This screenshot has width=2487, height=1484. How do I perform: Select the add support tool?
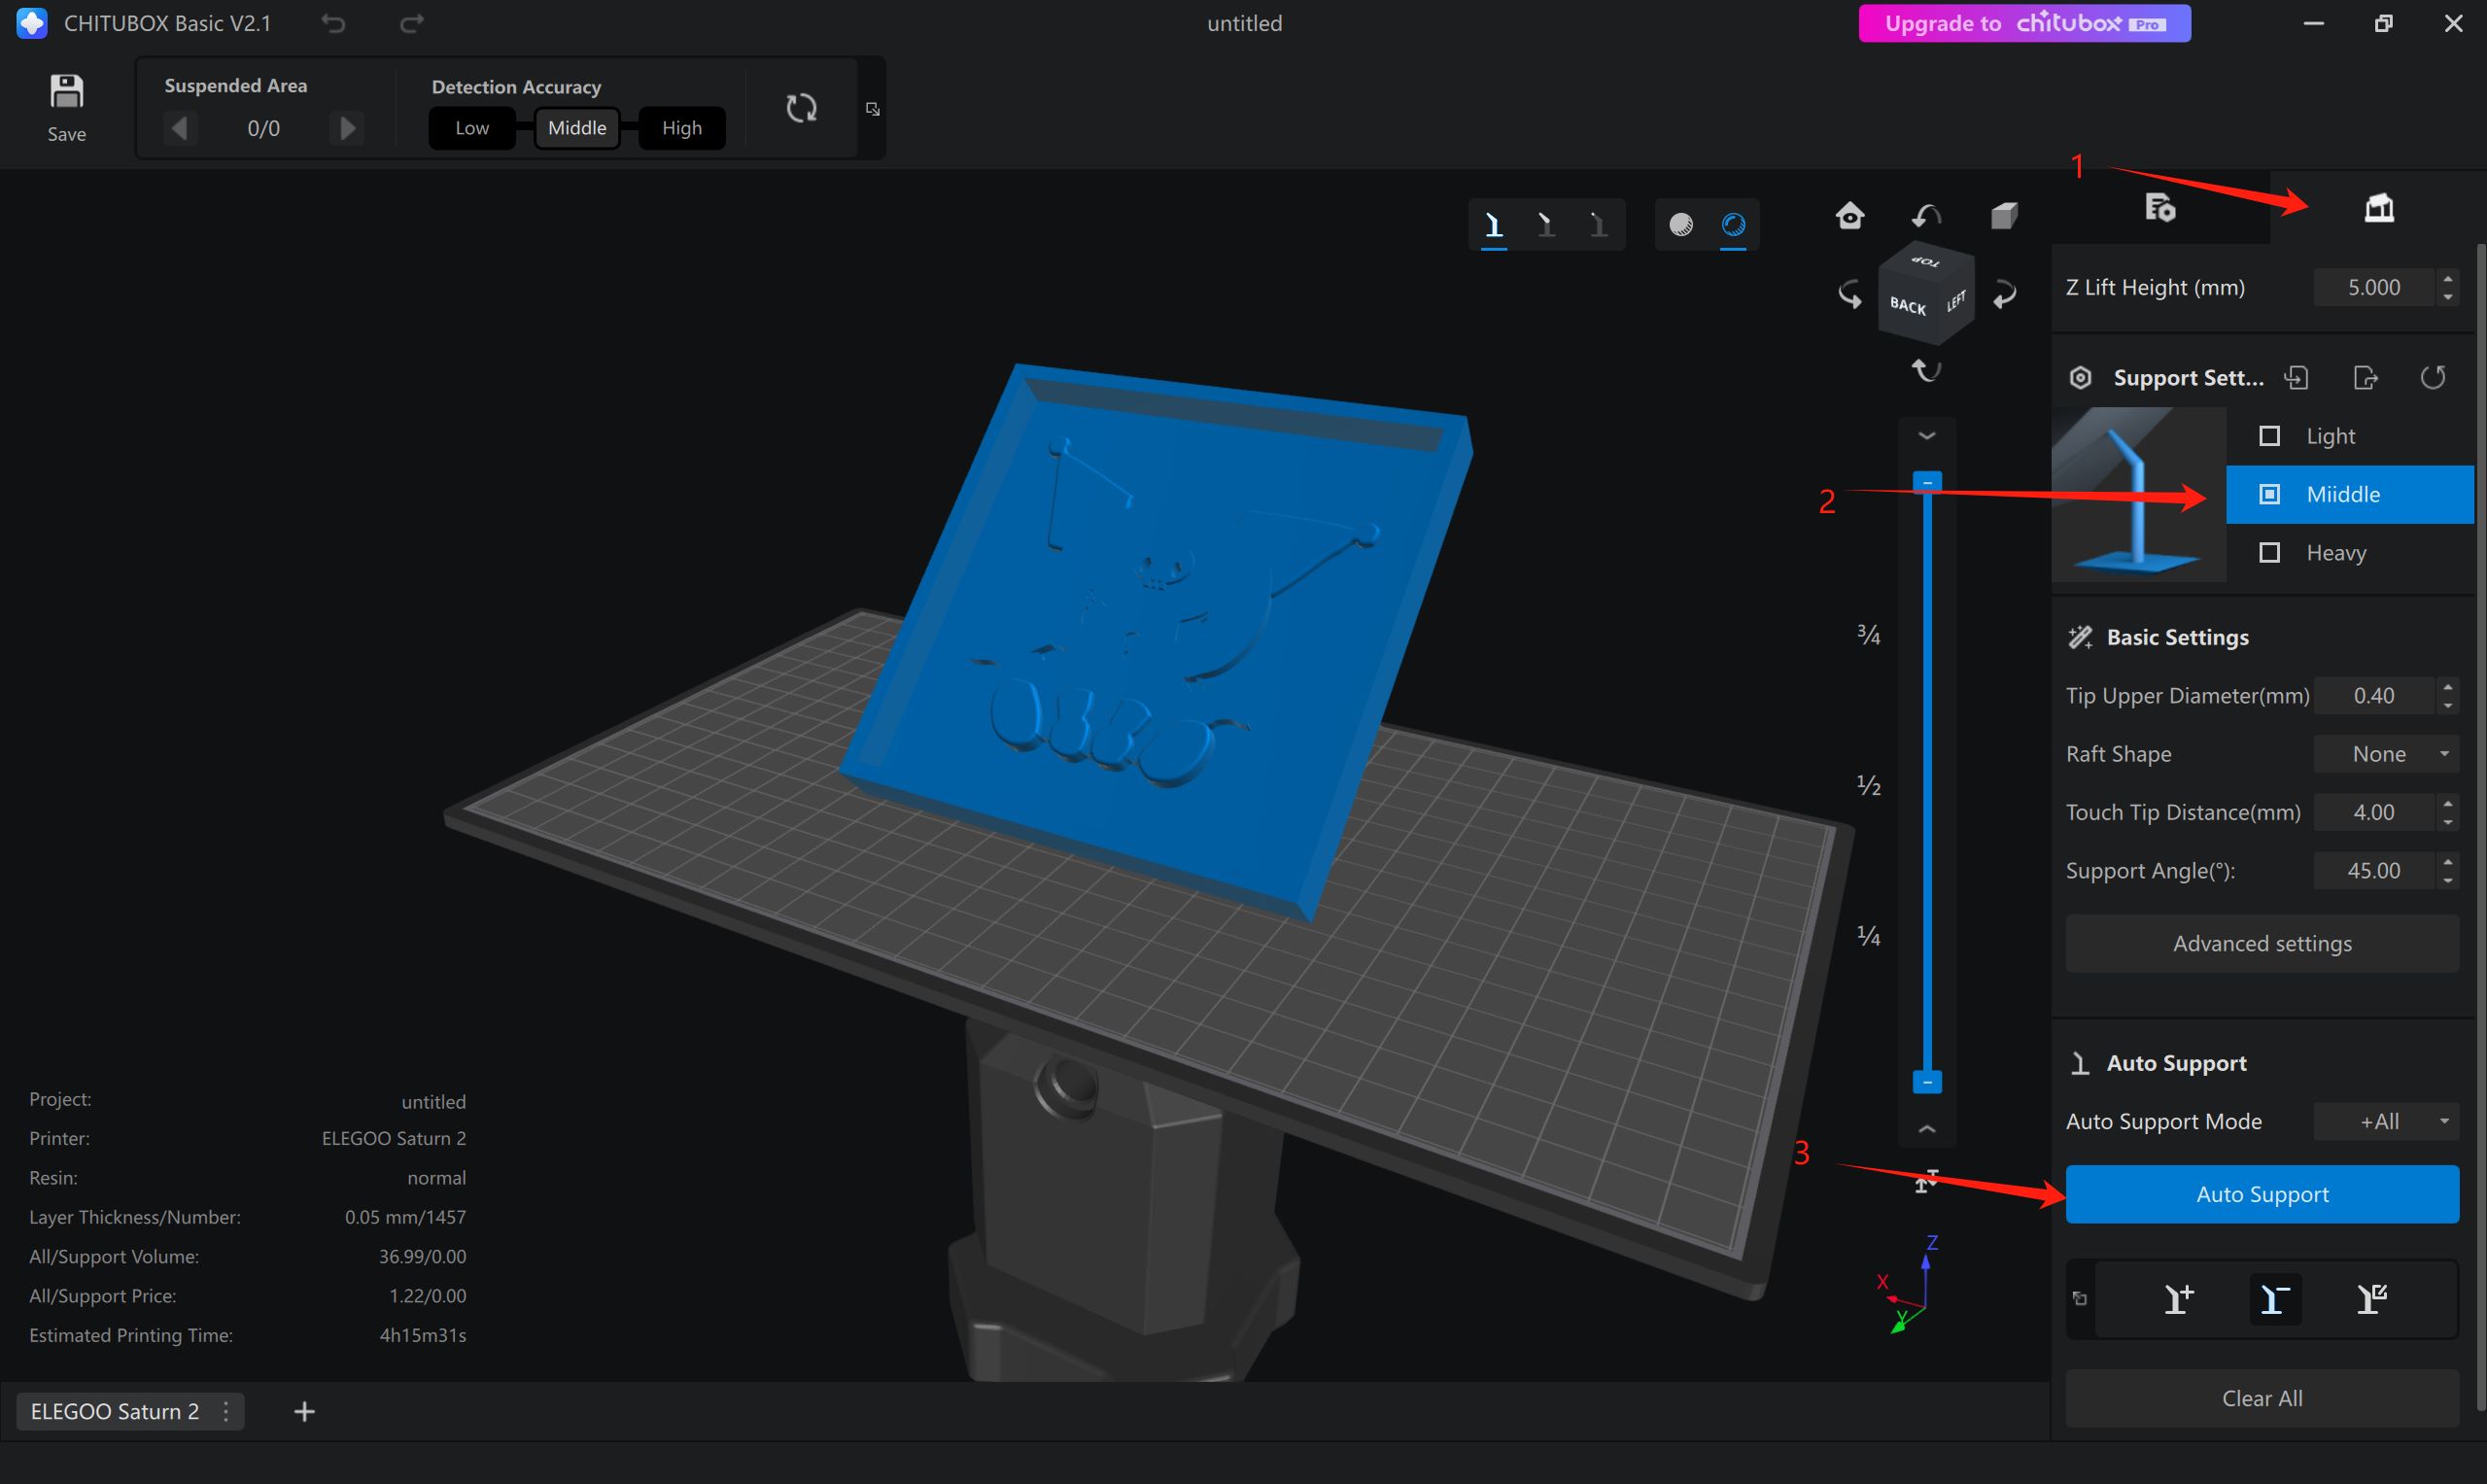pos(2178,1299)
